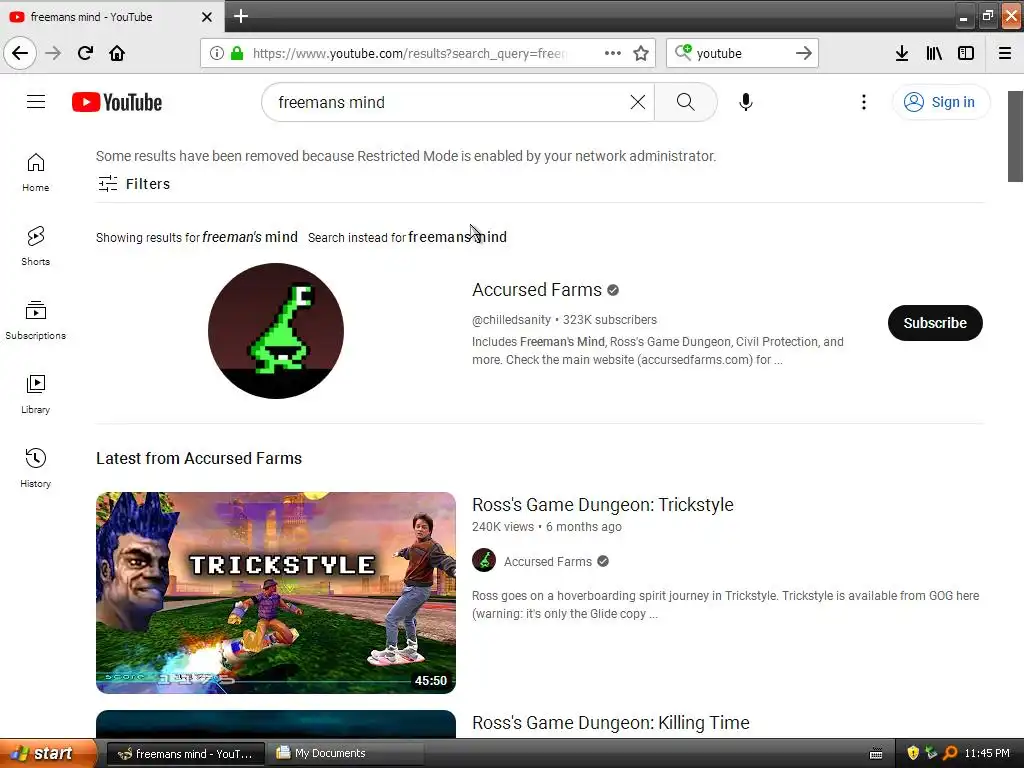This screenshot has height=768, width=1024.
Task: Click the security shield tray icon
Action: point(913,753)
